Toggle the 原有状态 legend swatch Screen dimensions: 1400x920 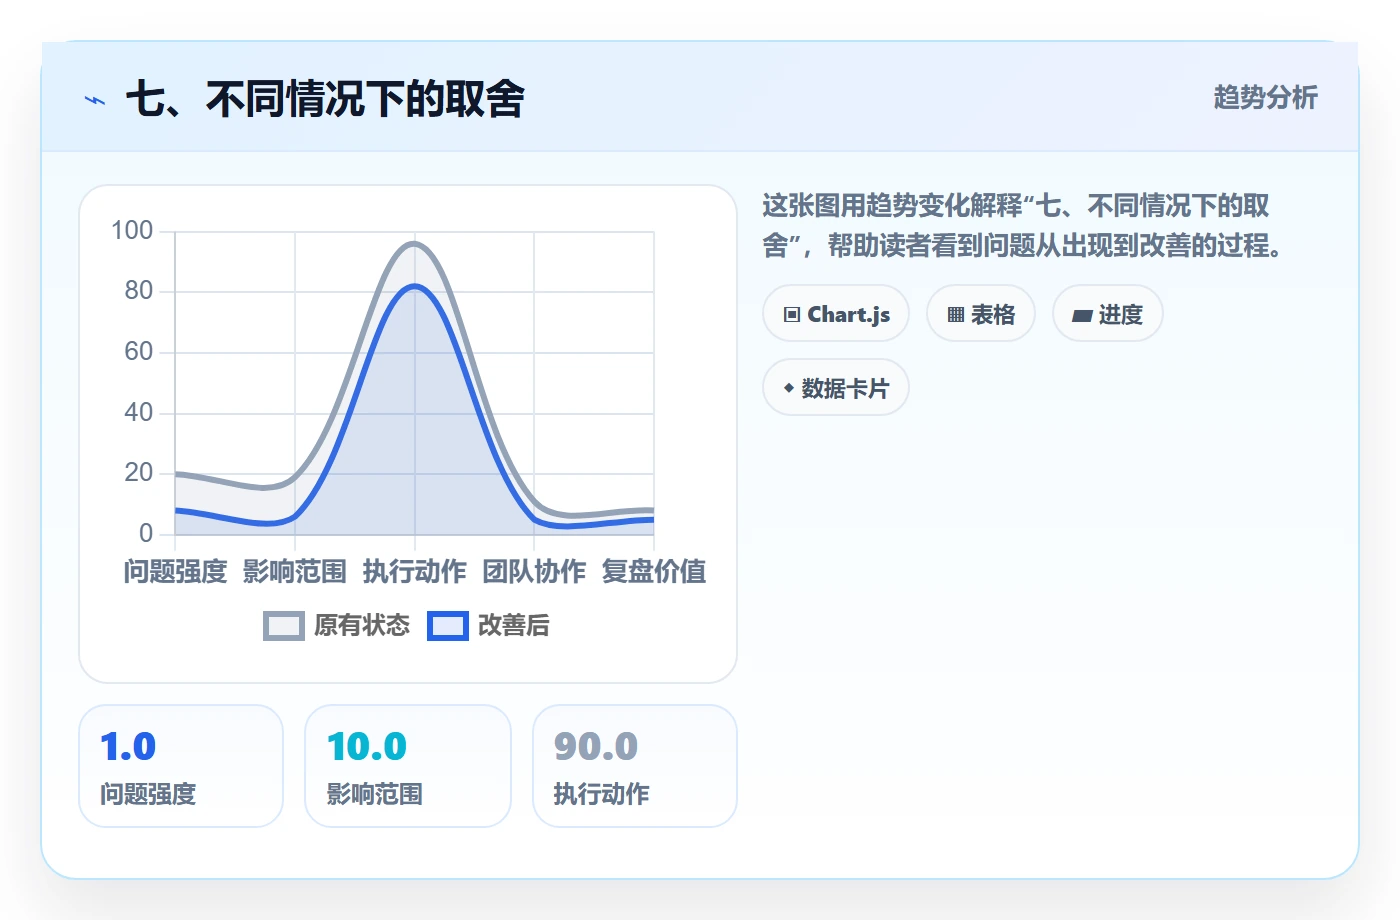pyautogui.click(x=284, y=626)
